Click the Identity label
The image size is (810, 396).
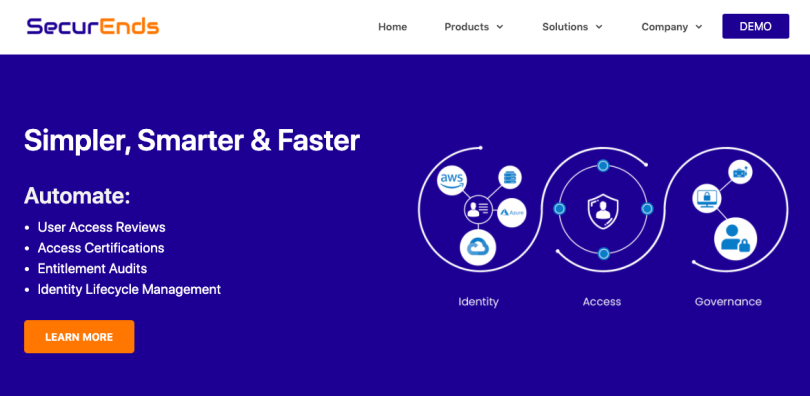point(478,302)
